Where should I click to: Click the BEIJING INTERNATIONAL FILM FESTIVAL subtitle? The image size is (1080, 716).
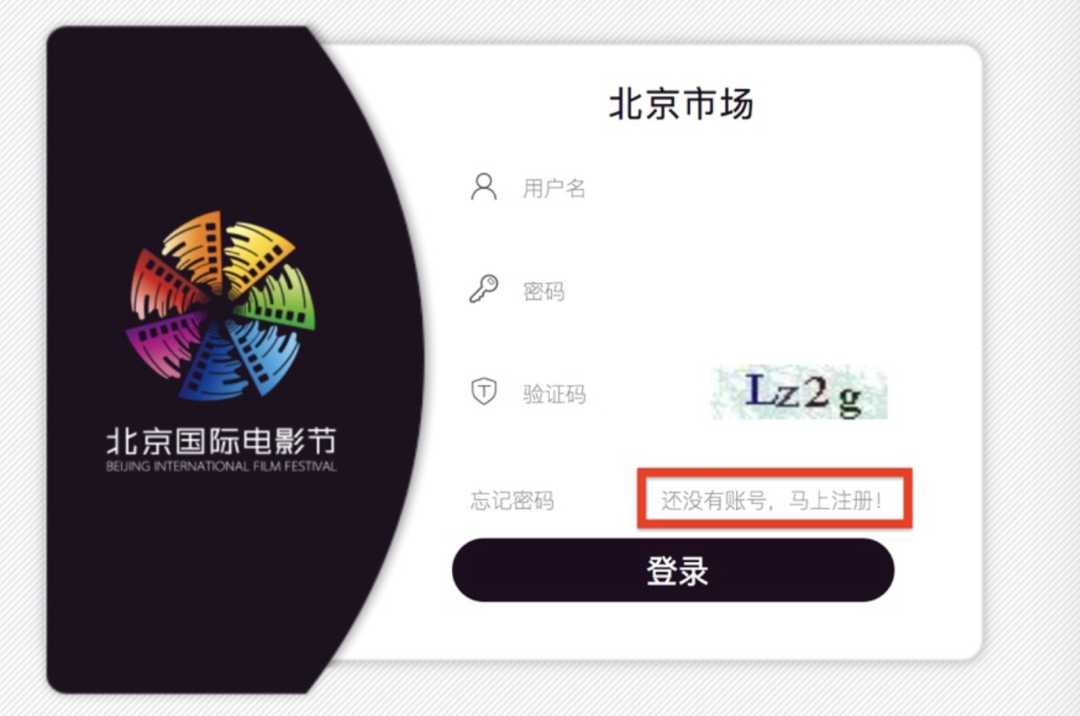coord(221,466)
